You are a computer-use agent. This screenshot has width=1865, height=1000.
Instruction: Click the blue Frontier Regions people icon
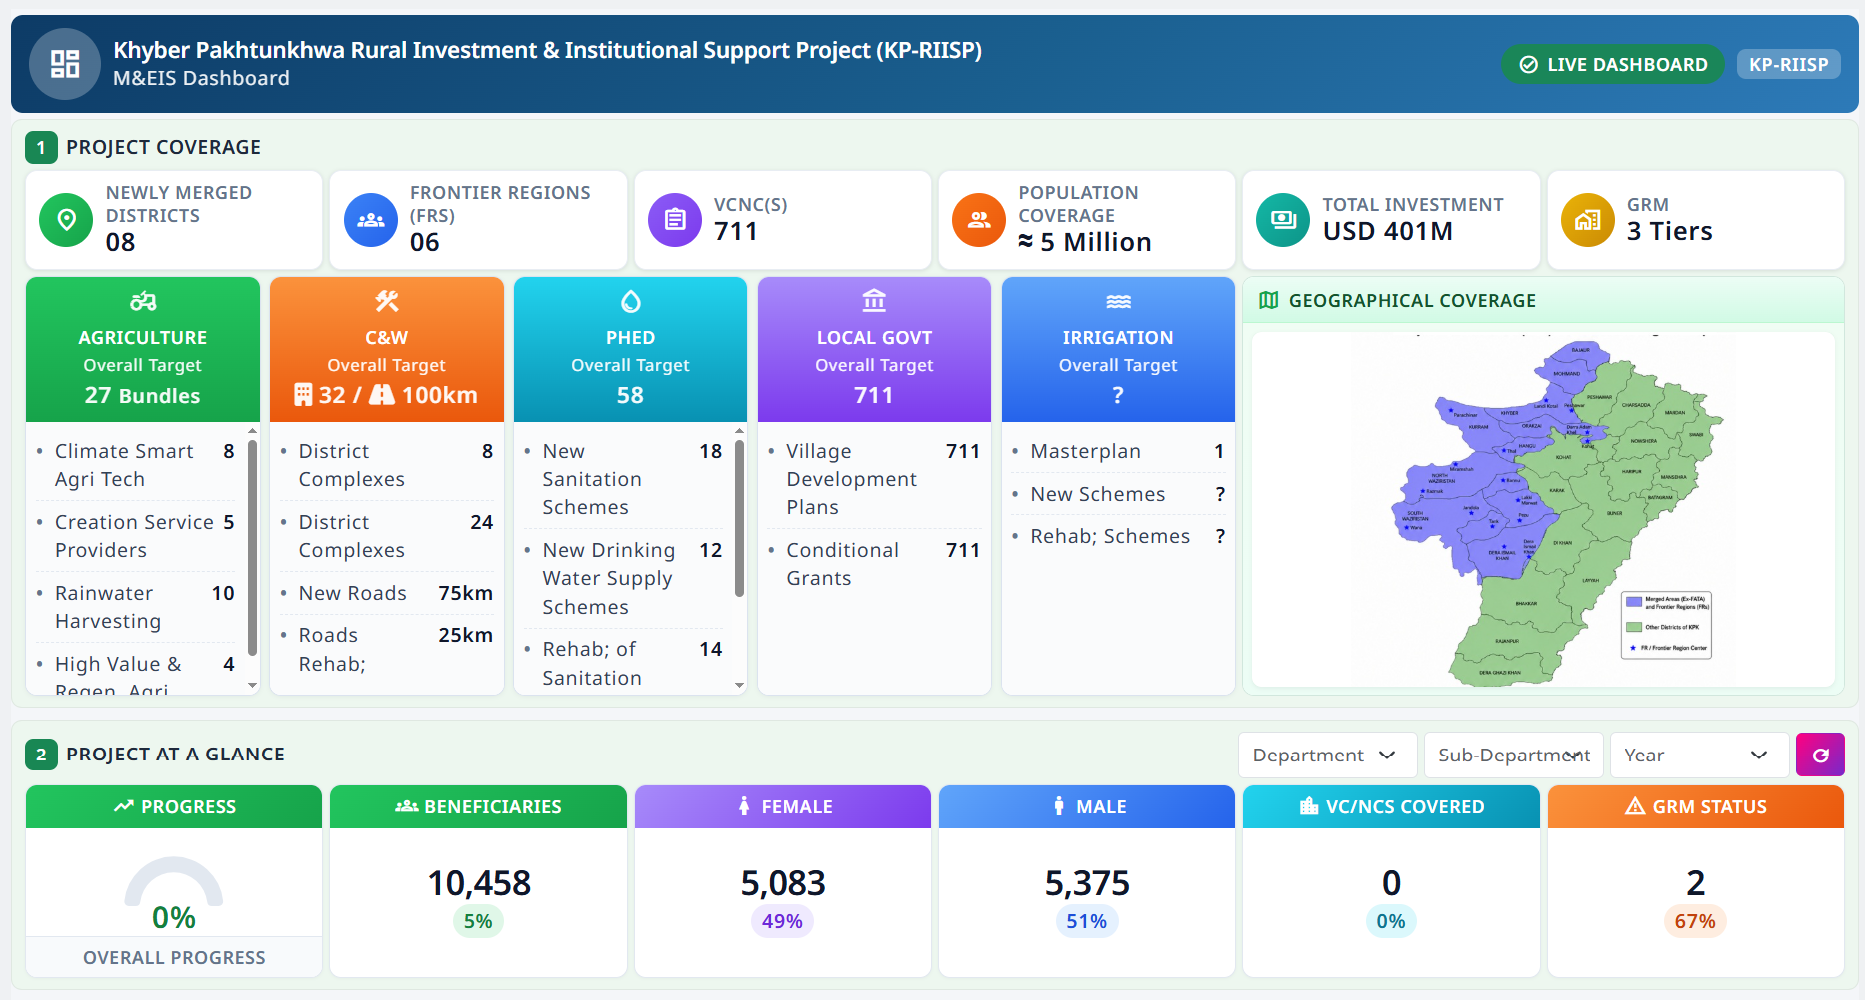coord(371,220)
